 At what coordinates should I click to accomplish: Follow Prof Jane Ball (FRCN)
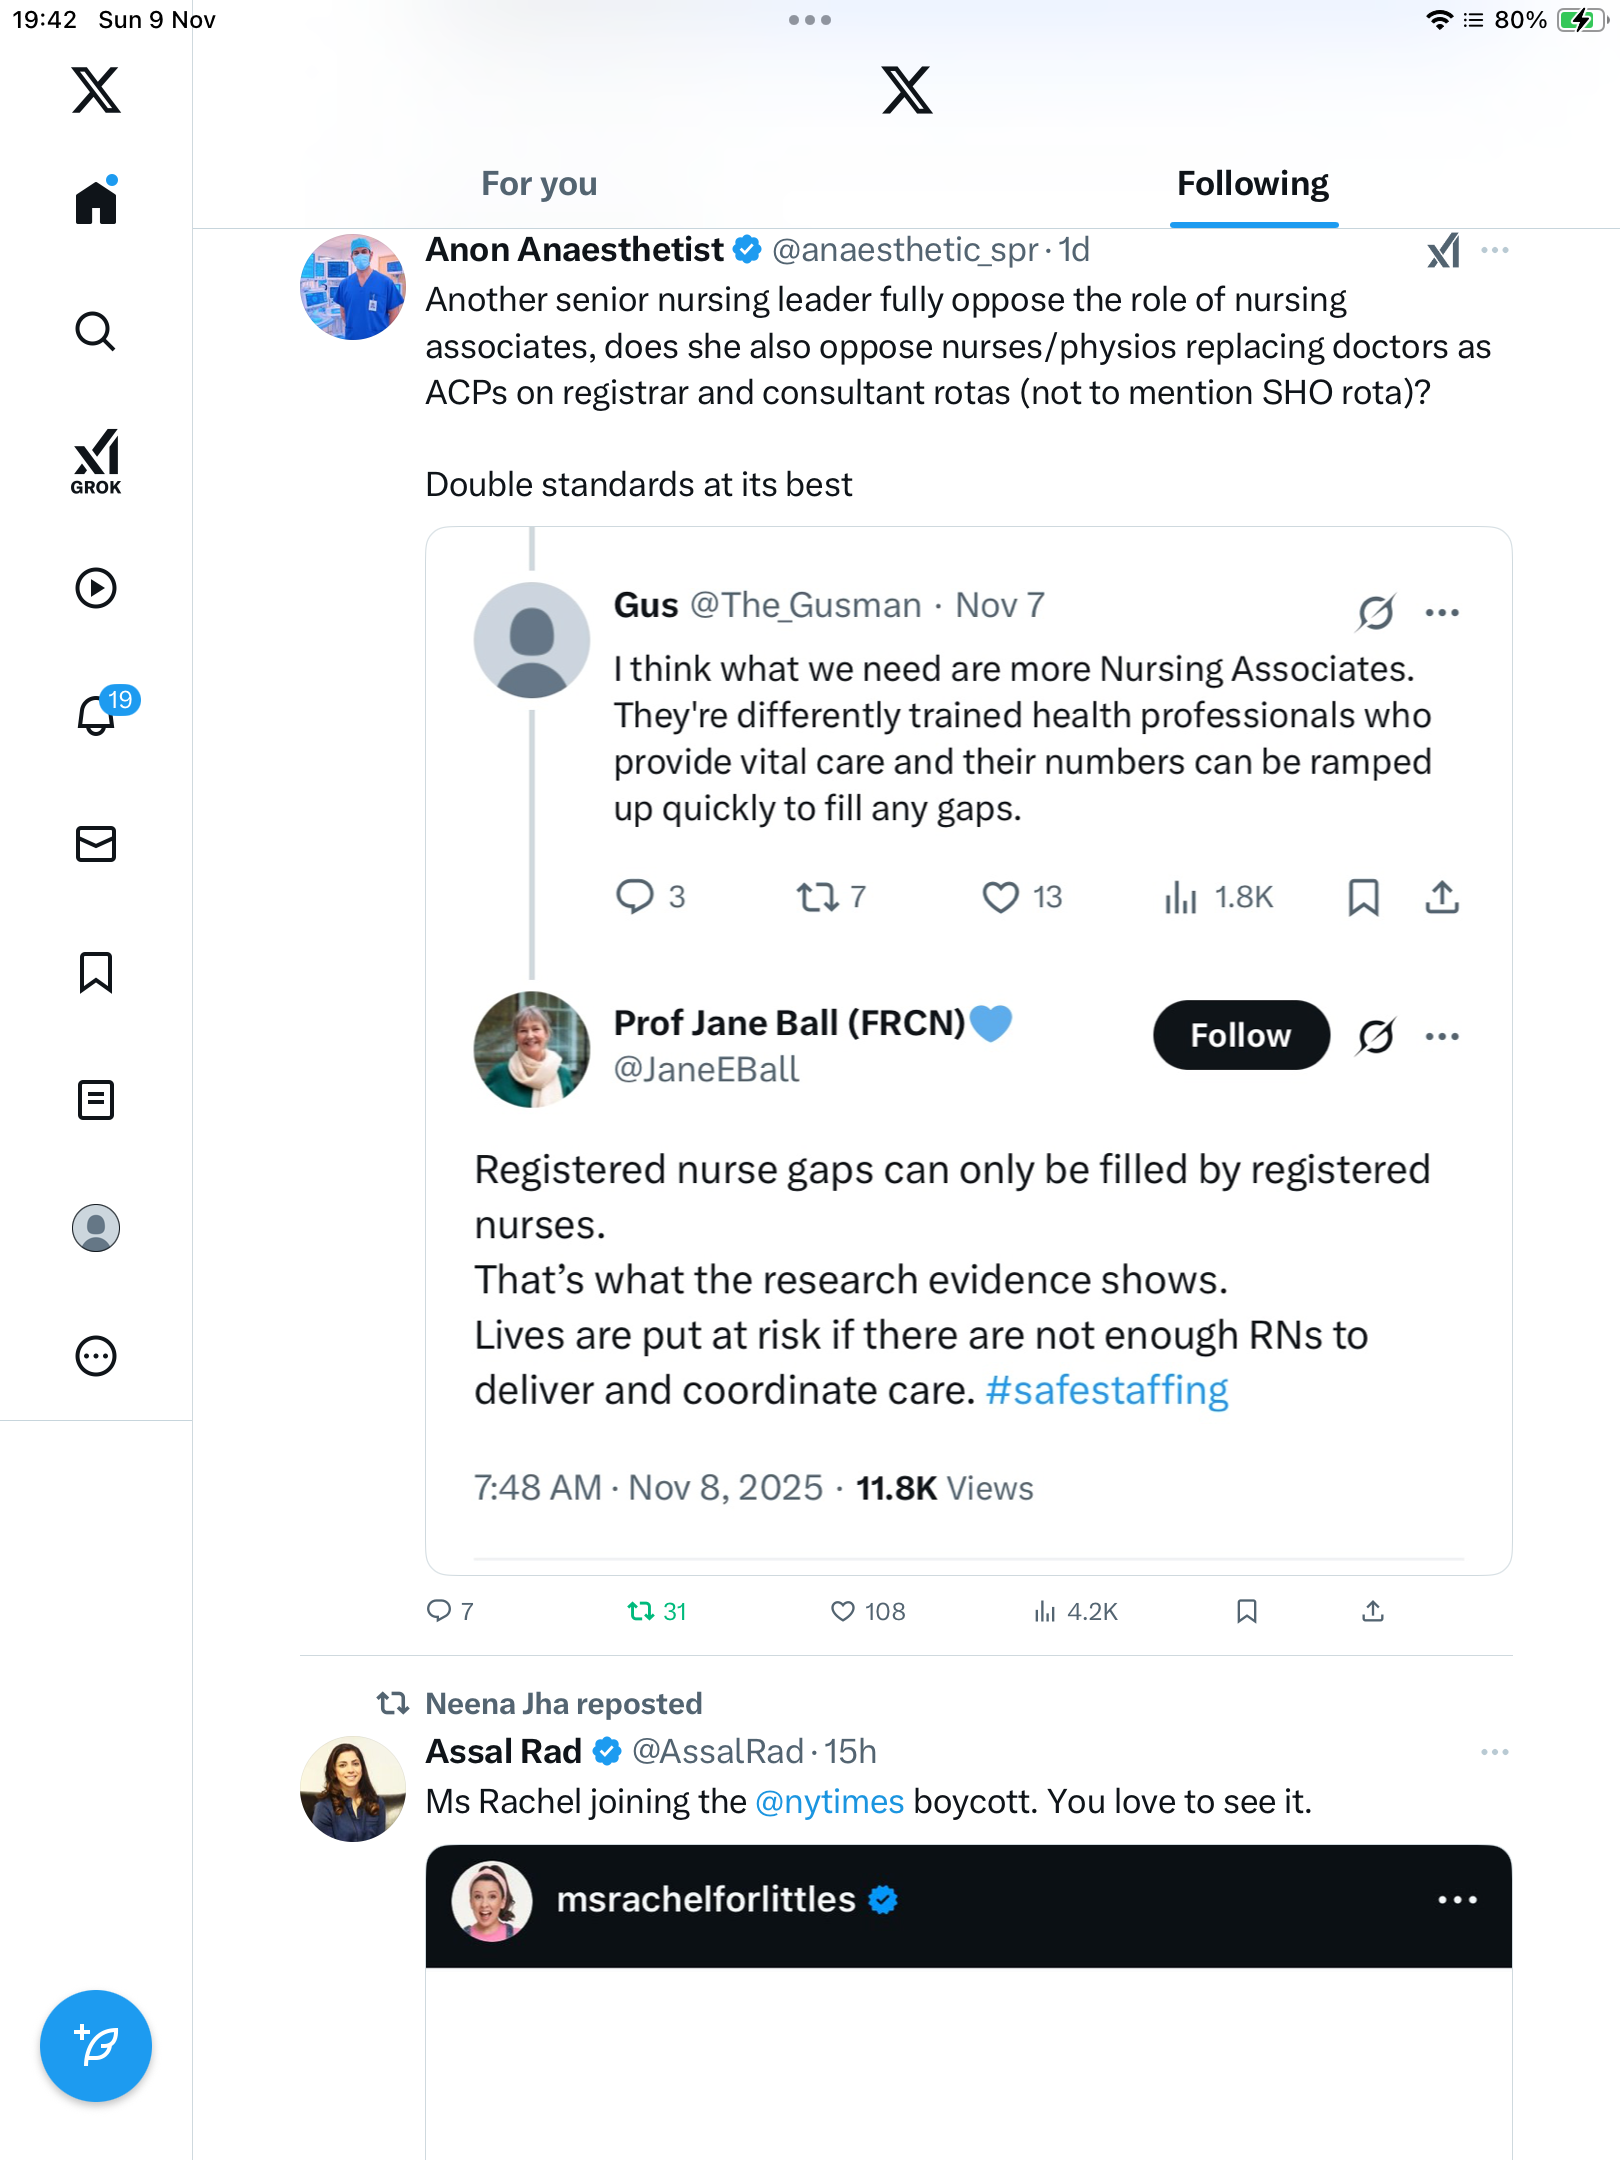point(1240,1035)
